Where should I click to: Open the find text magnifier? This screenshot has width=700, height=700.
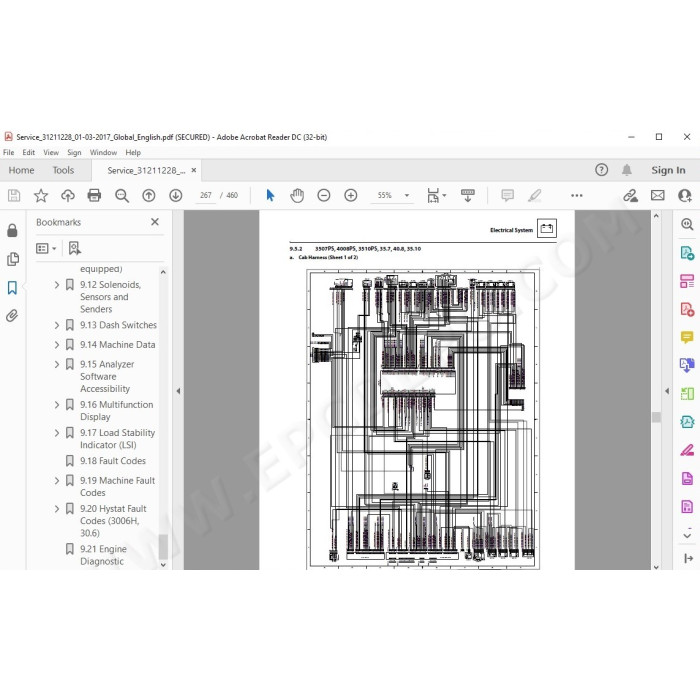[x=121, y=196]
